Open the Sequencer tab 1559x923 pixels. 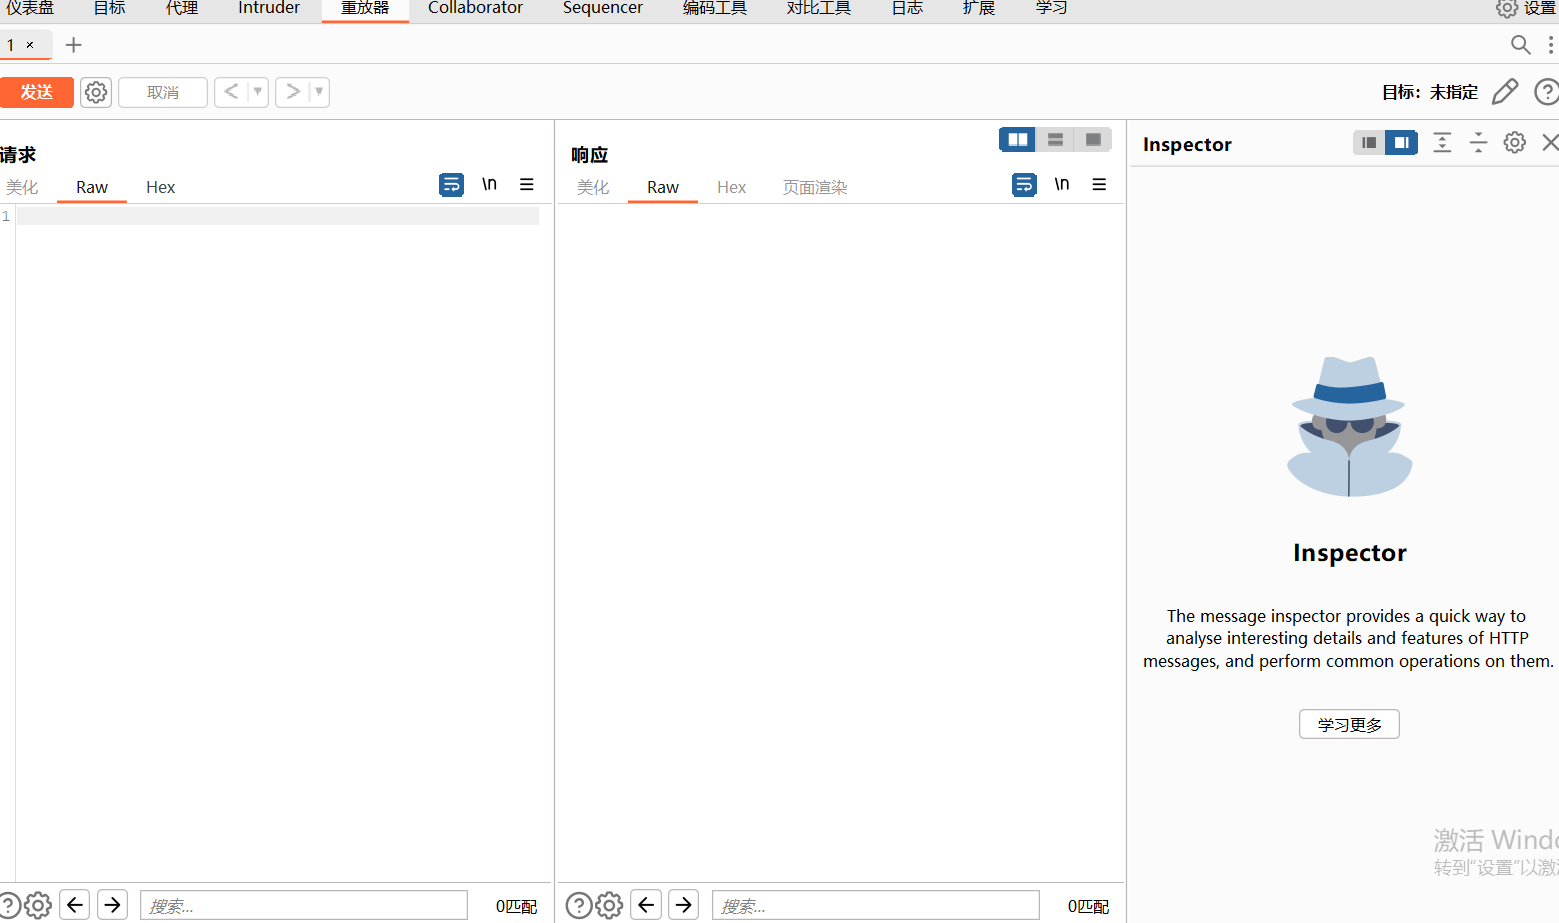[603, 8]
